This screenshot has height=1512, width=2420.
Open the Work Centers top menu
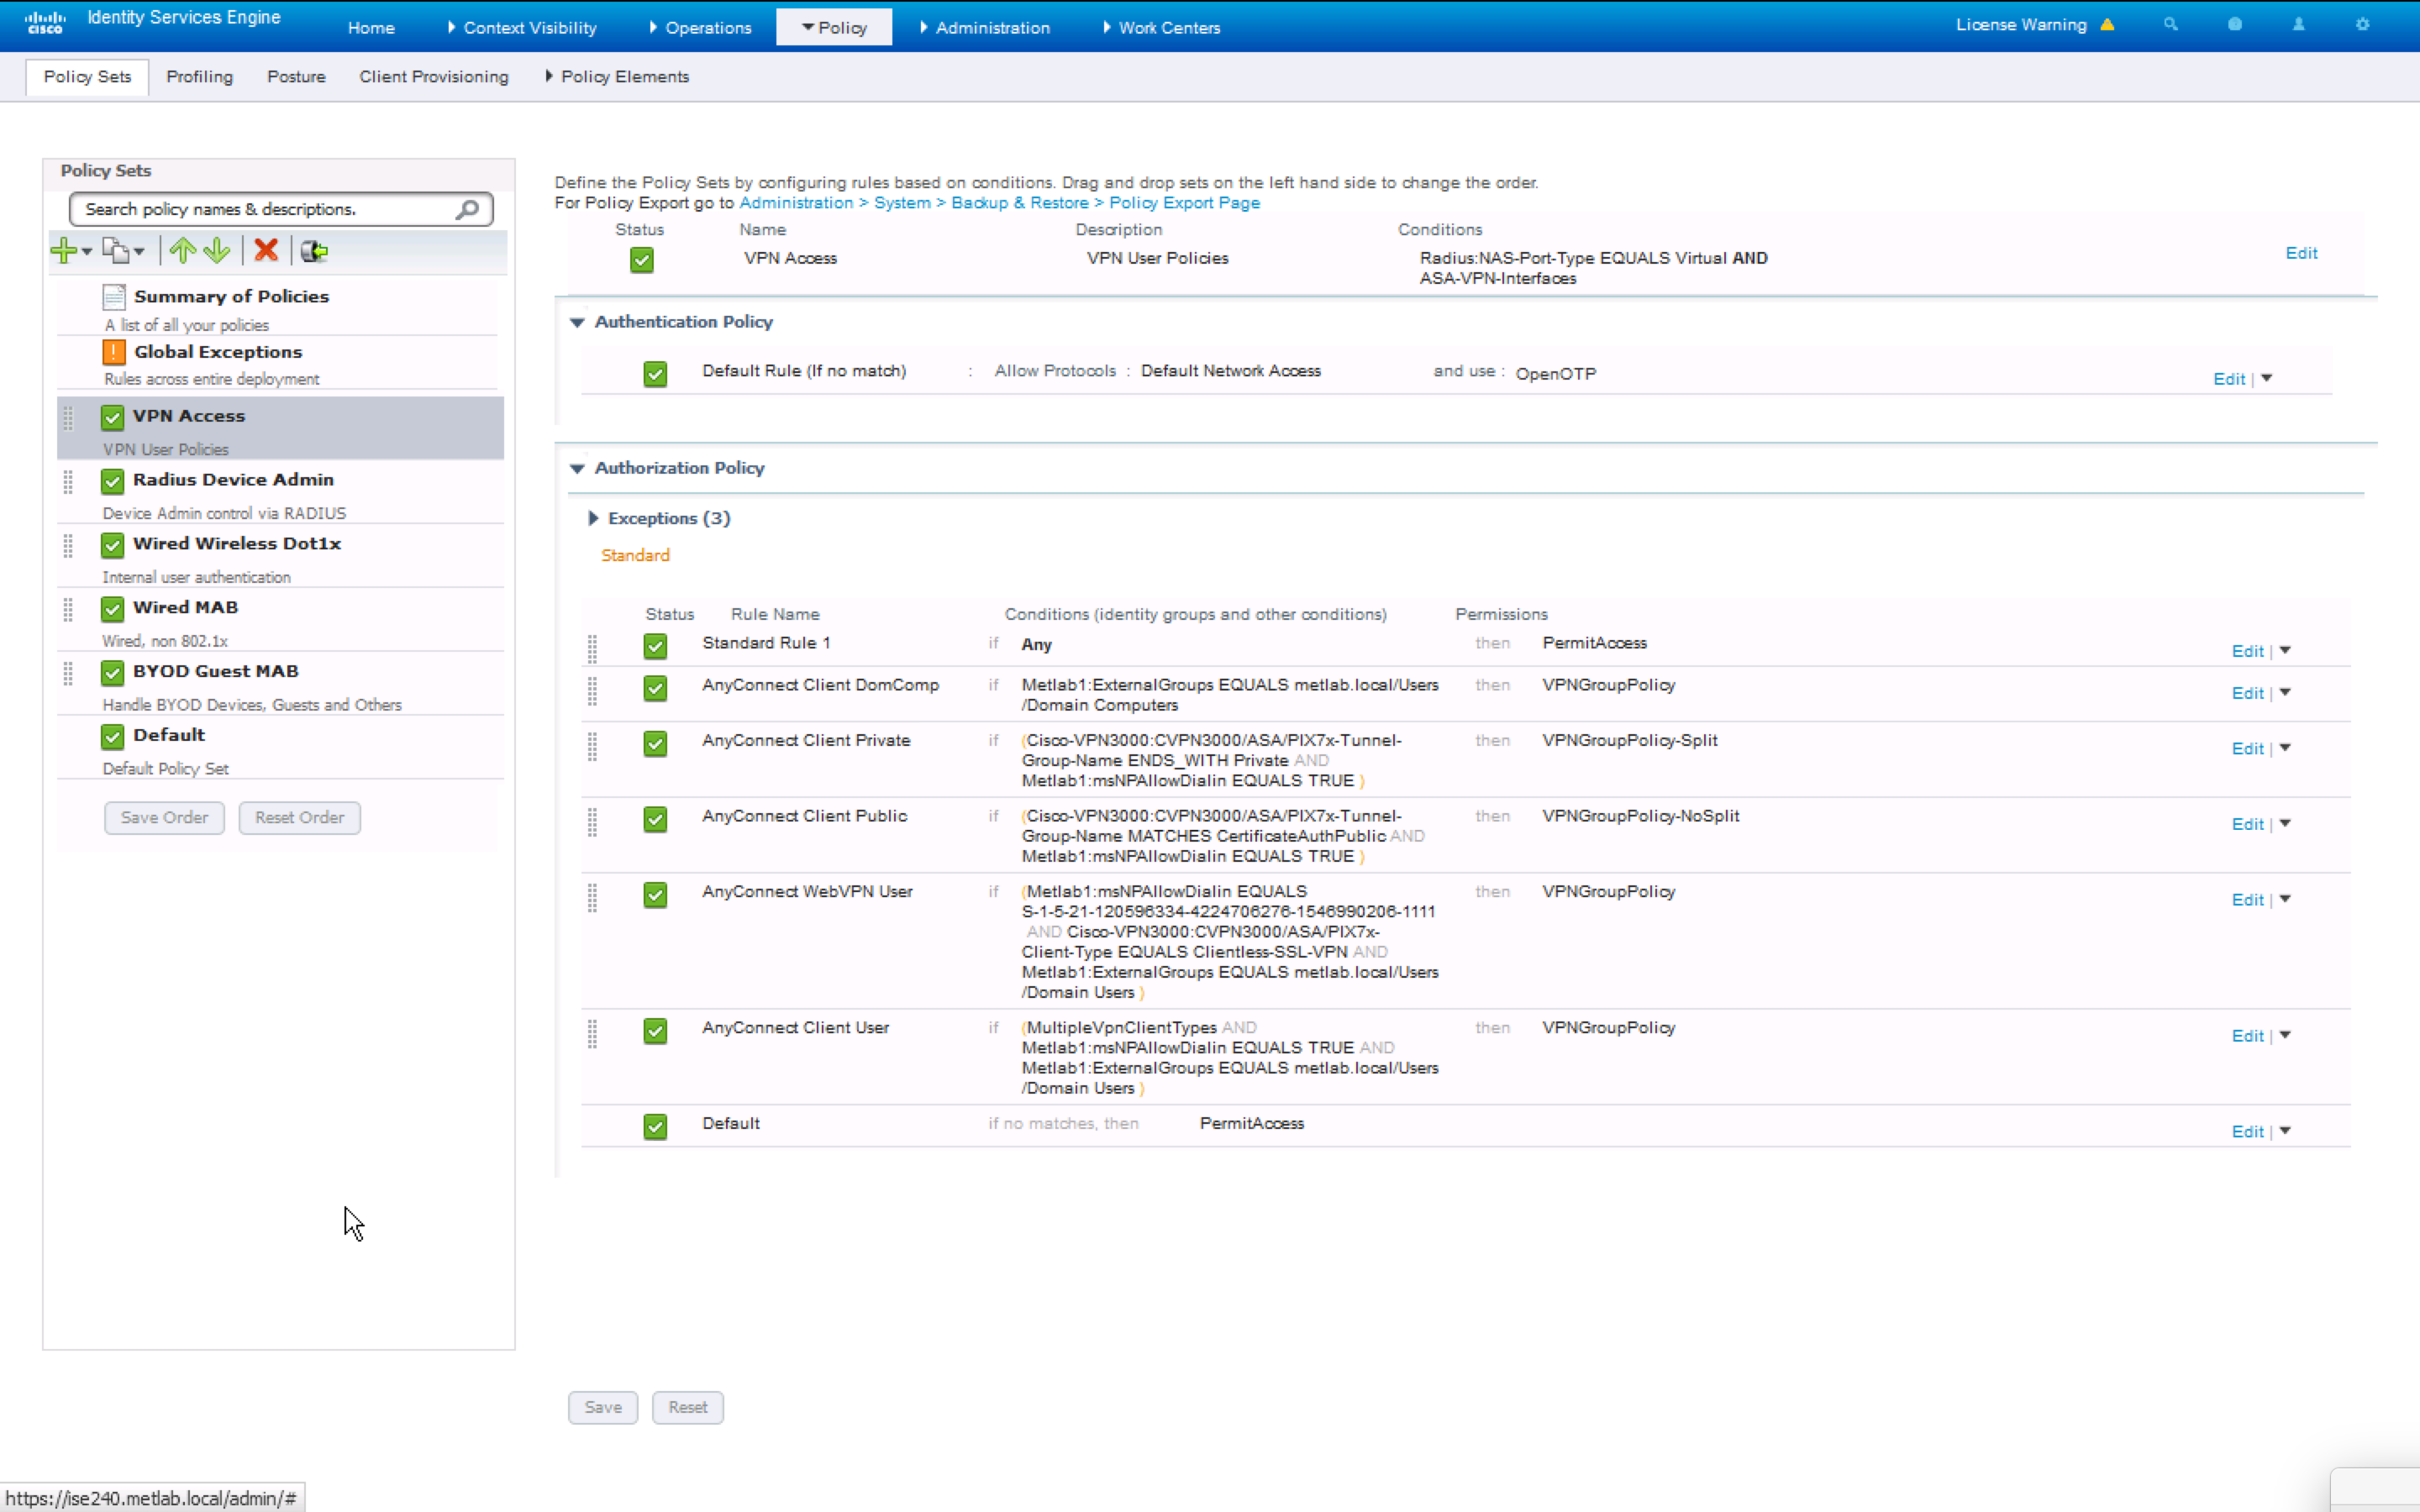(1161, 27)
